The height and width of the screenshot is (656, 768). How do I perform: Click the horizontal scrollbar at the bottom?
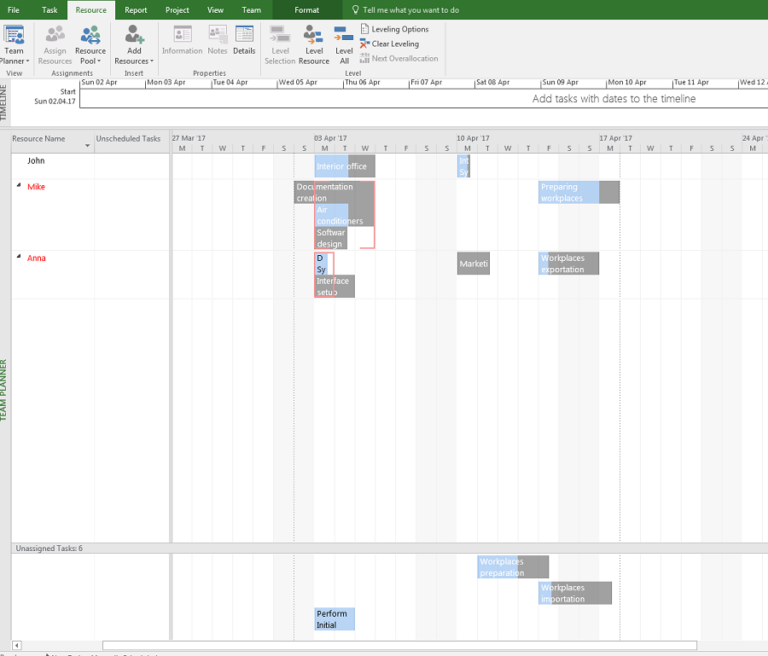pyautogui.click(x=400, y=646)
